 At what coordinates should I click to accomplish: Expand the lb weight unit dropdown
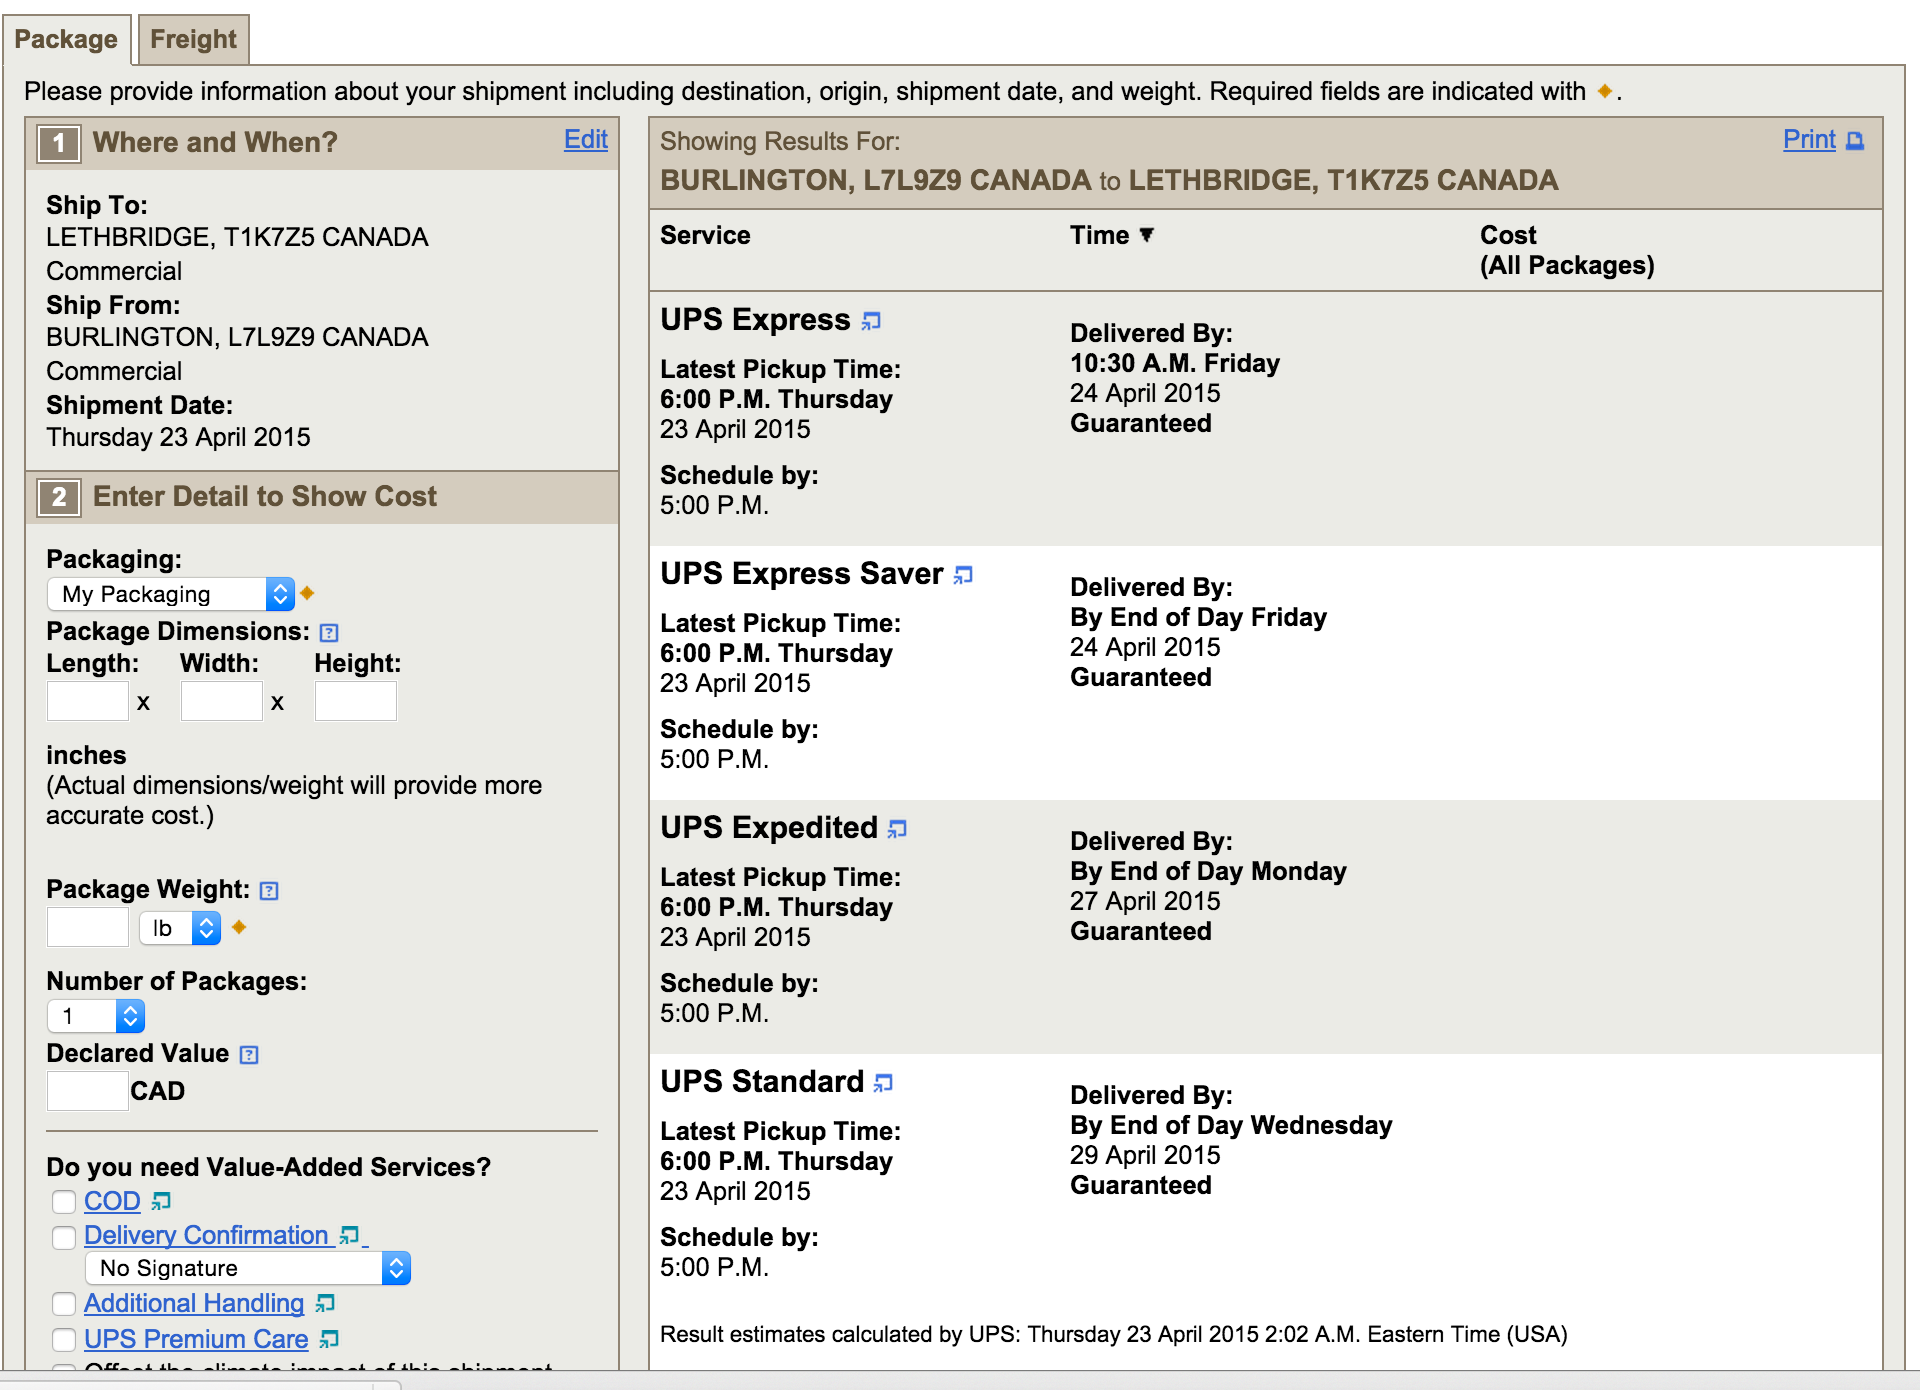click(180, 928)
